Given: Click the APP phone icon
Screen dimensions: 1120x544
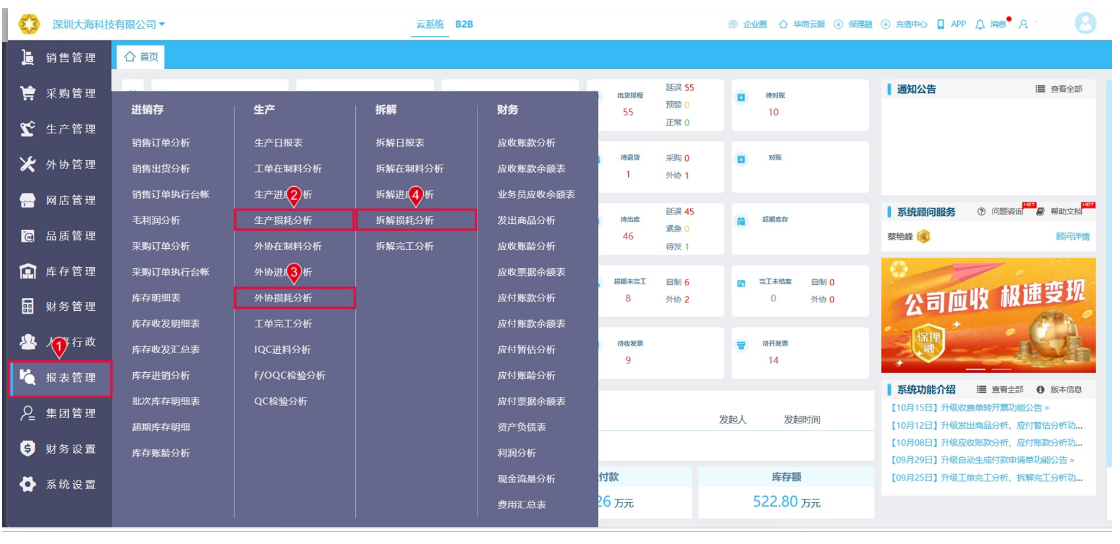Looking at the screenshot, I should point(941,24).
